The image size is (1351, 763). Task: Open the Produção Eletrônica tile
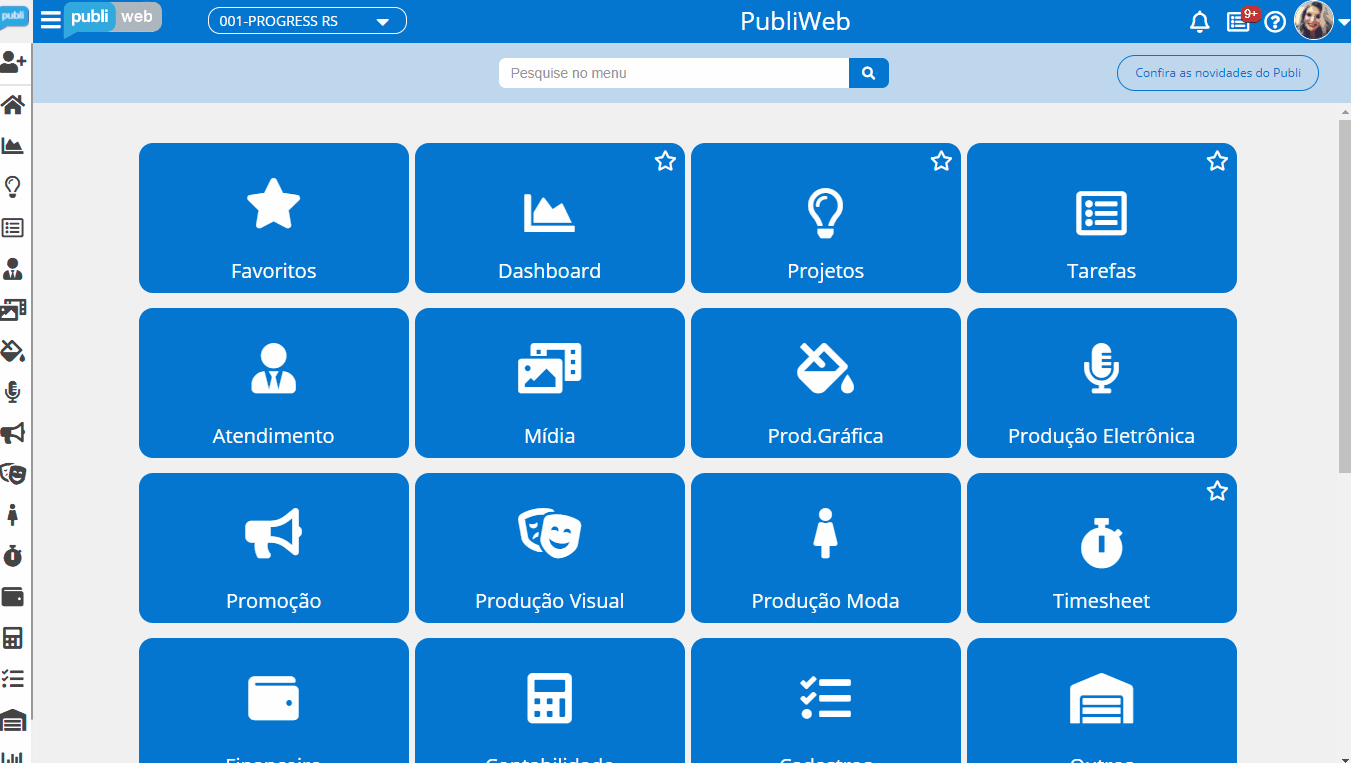pos(1102,383)
